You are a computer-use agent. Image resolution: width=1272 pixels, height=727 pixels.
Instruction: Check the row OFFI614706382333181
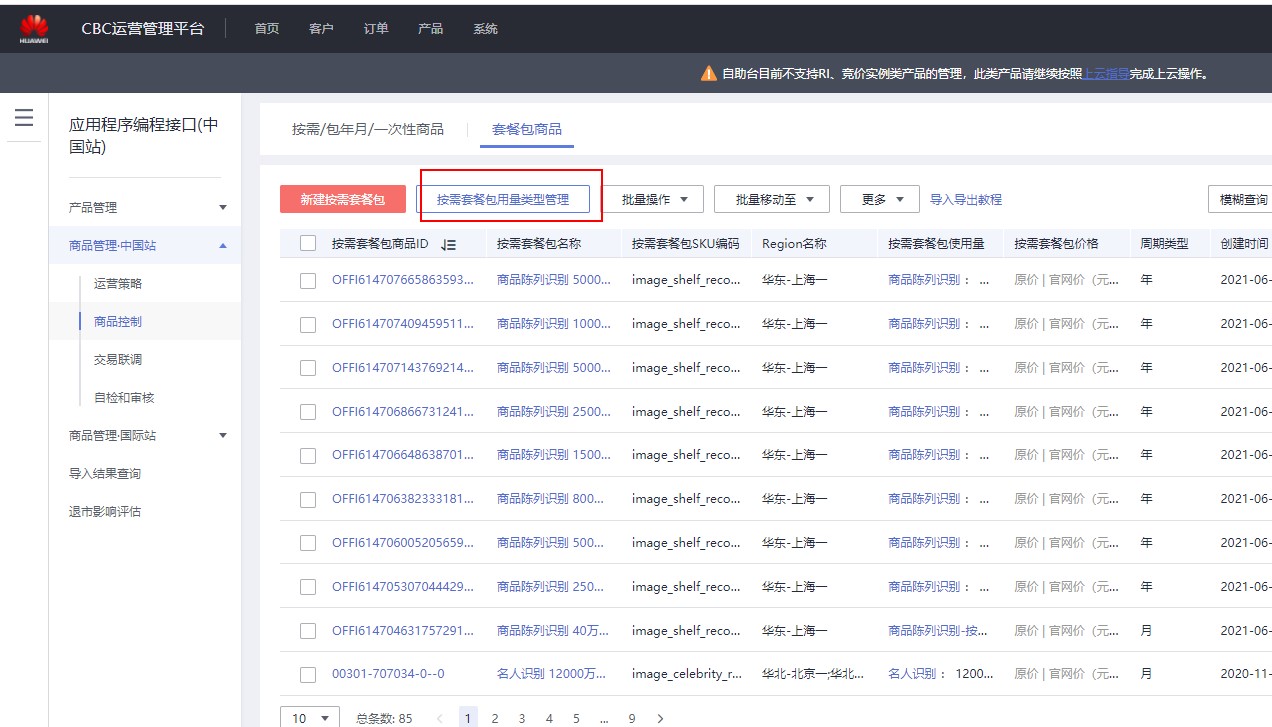(x=308, y=500)
